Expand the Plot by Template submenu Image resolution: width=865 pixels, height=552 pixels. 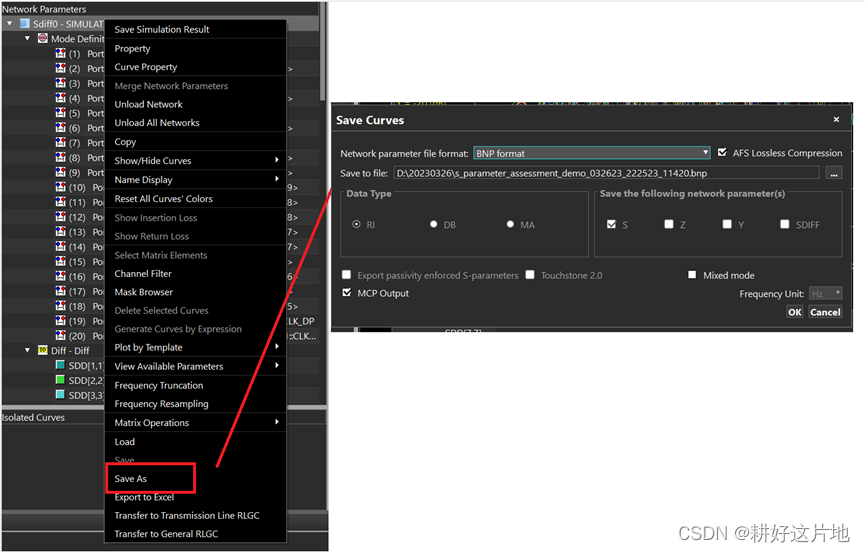195,347
